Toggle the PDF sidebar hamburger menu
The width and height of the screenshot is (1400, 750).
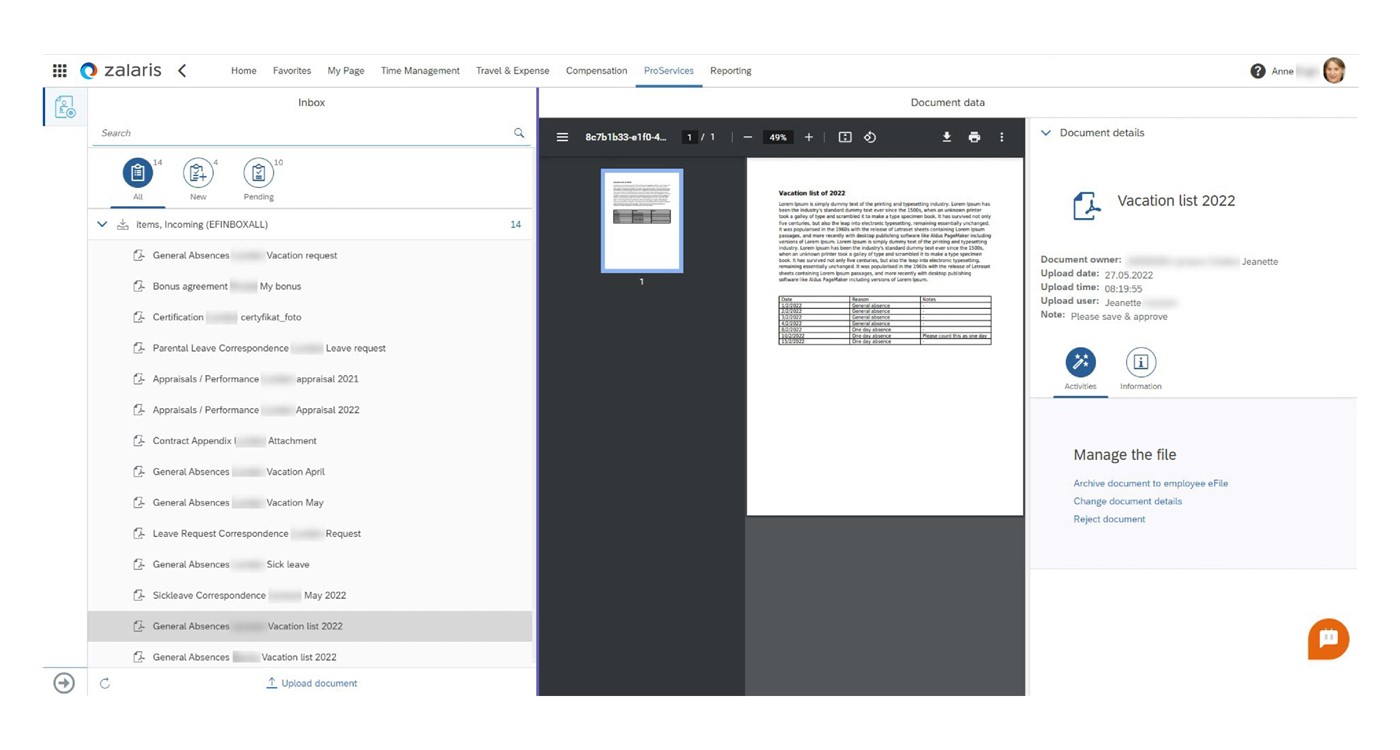[x=562, y=137]
